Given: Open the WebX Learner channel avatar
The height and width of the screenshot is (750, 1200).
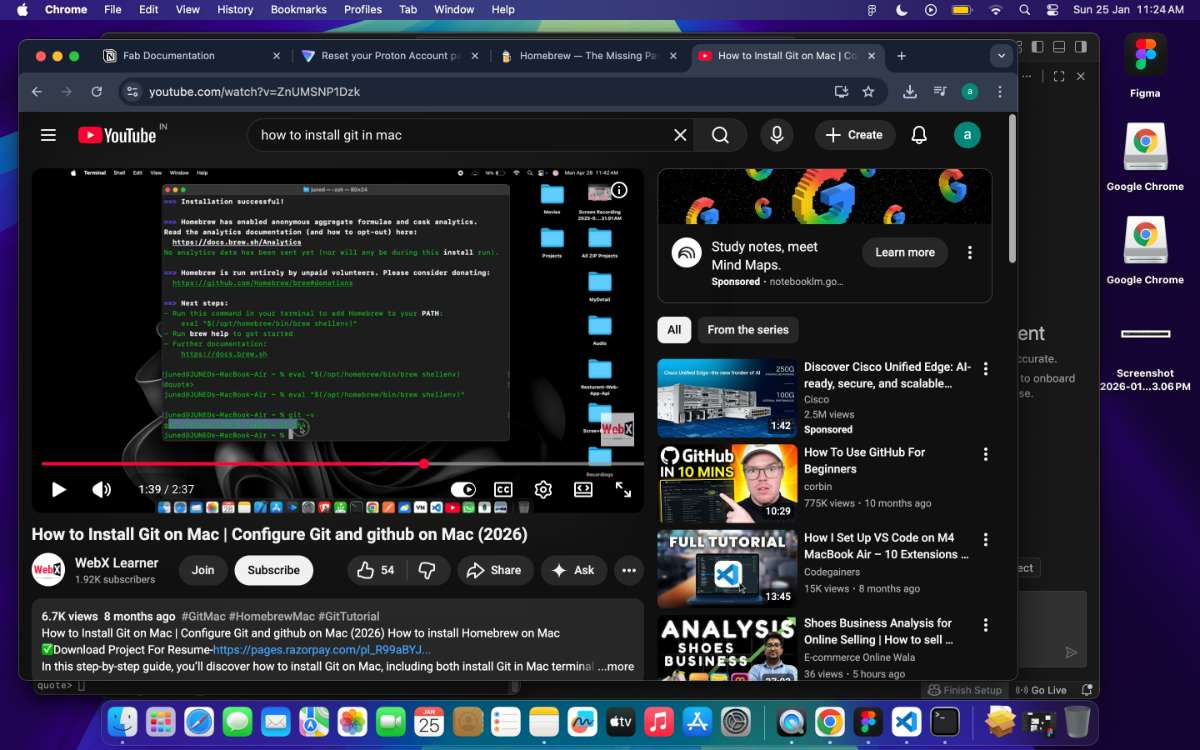Looking at the screenshot, I should coord(49,570).
